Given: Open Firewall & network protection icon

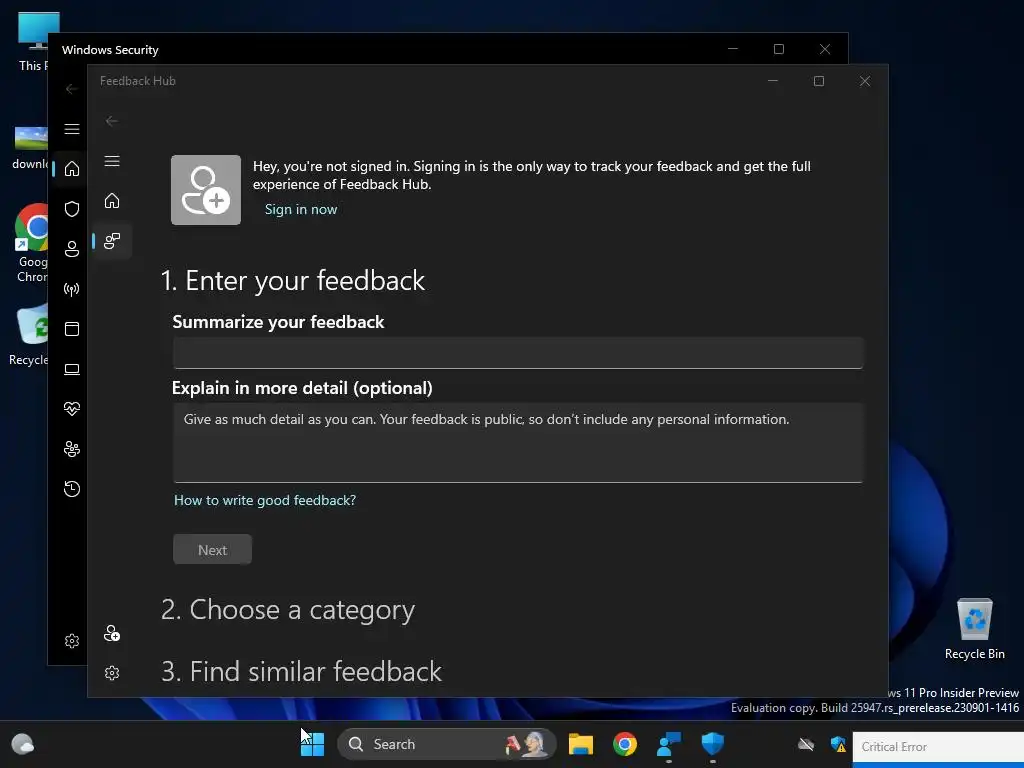Looking at the screenshot, I should [72, 289].
